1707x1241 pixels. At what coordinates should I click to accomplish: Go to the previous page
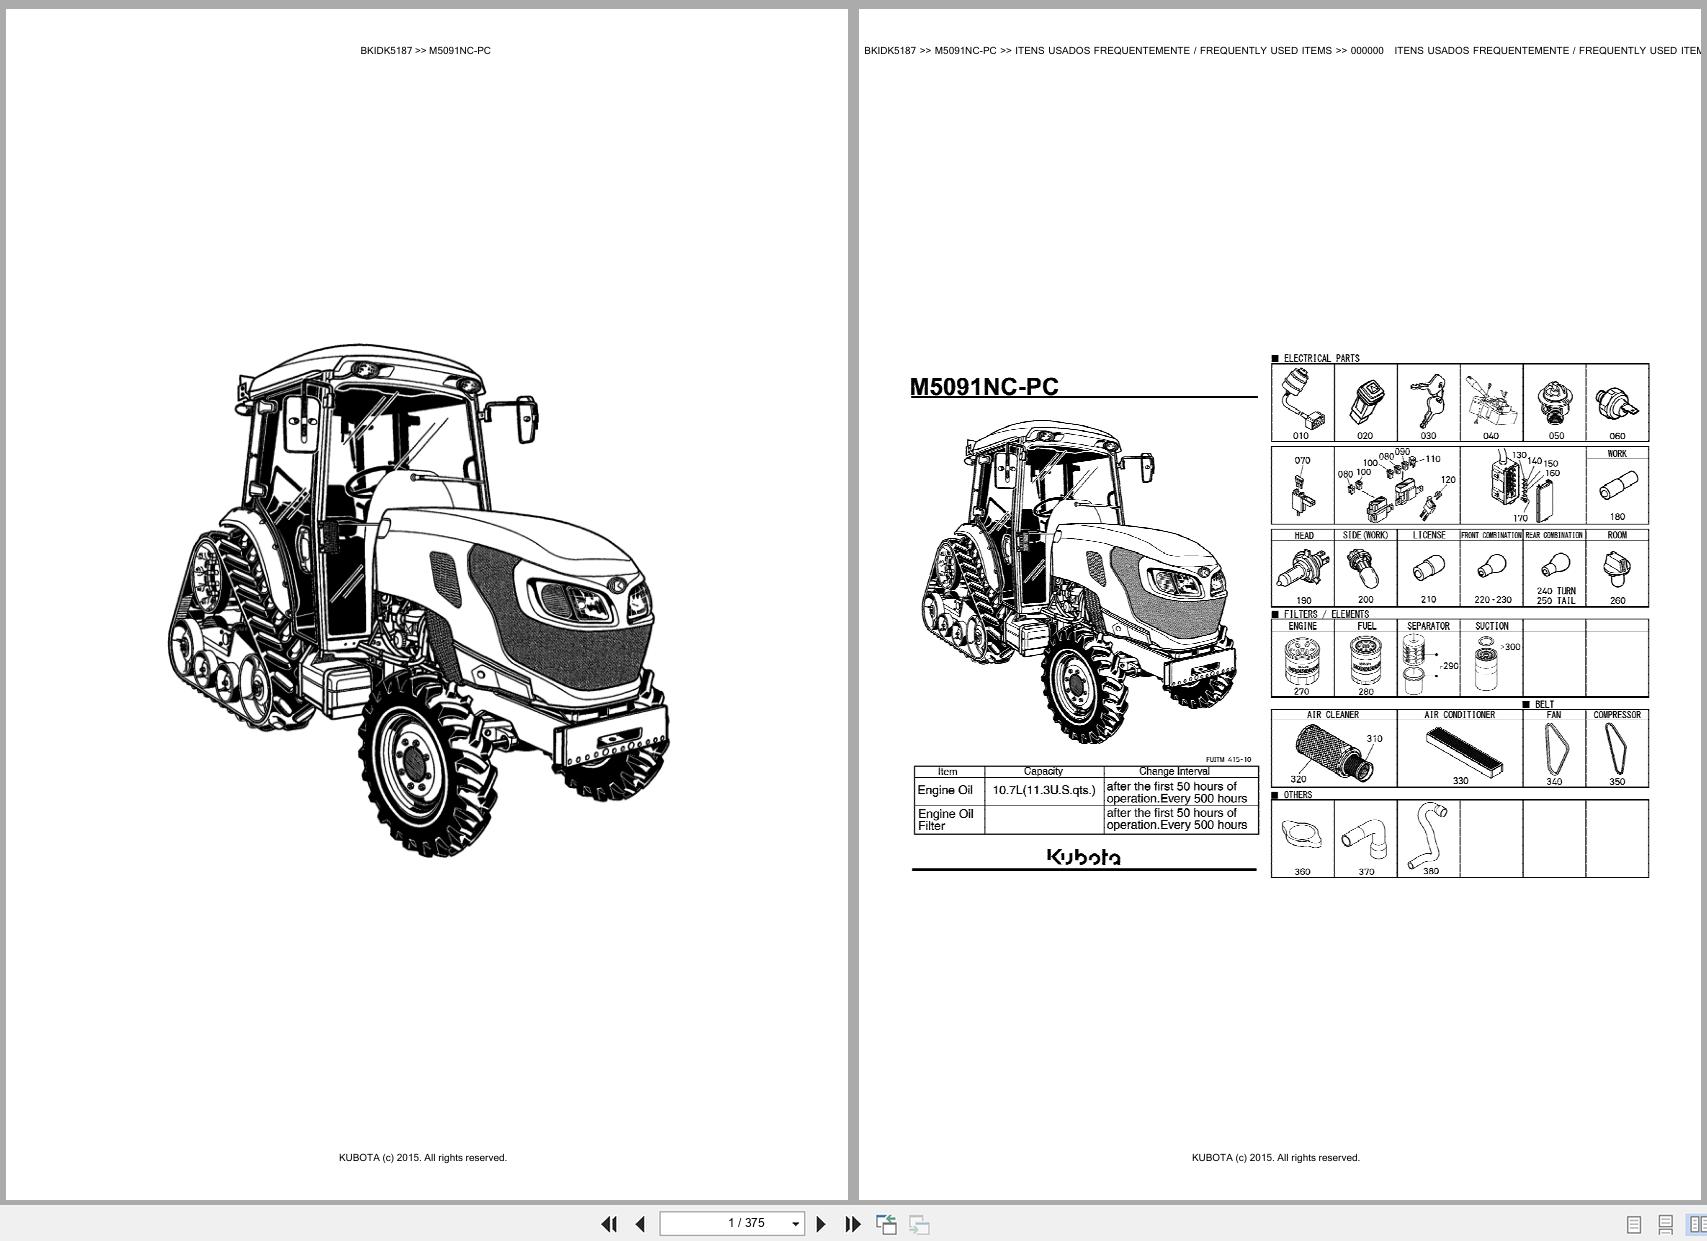point(640,1224)
